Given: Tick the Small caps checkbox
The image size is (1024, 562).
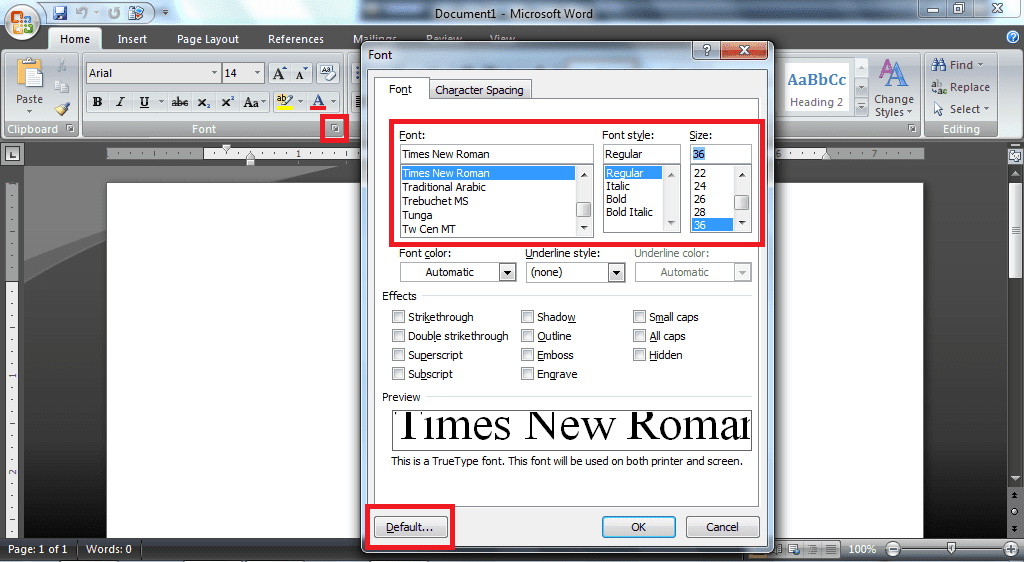Looking at the screenshot, I should click(x=639, y=317).
